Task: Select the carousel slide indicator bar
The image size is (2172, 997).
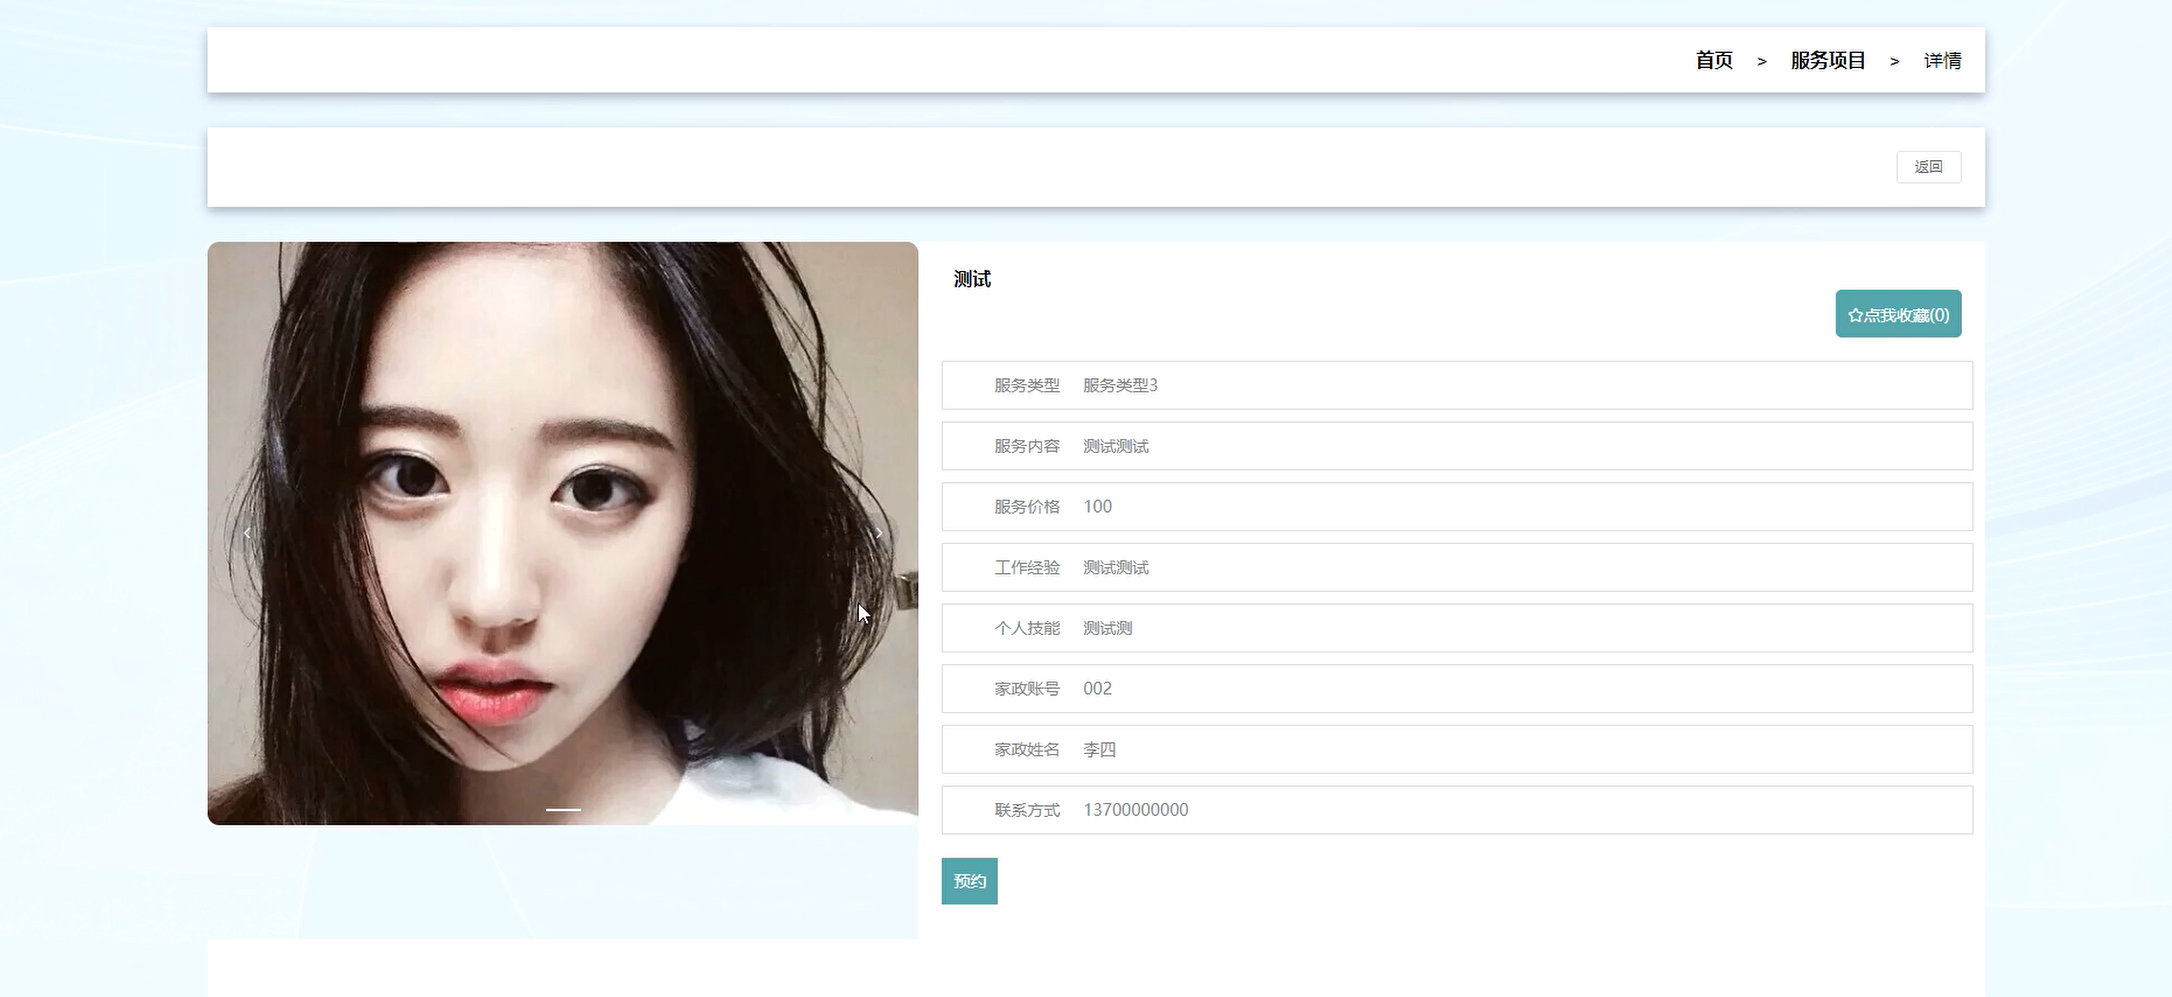Action: click(563, 809)
